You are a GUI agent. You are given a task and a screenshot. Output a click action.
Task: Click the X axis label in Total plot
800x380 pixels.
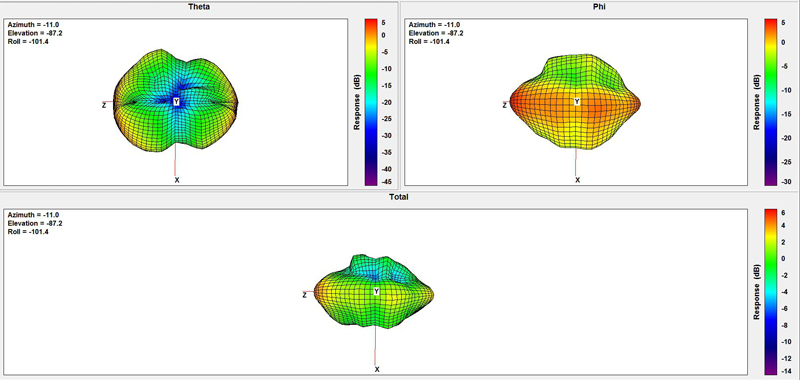tap(377, 369)
